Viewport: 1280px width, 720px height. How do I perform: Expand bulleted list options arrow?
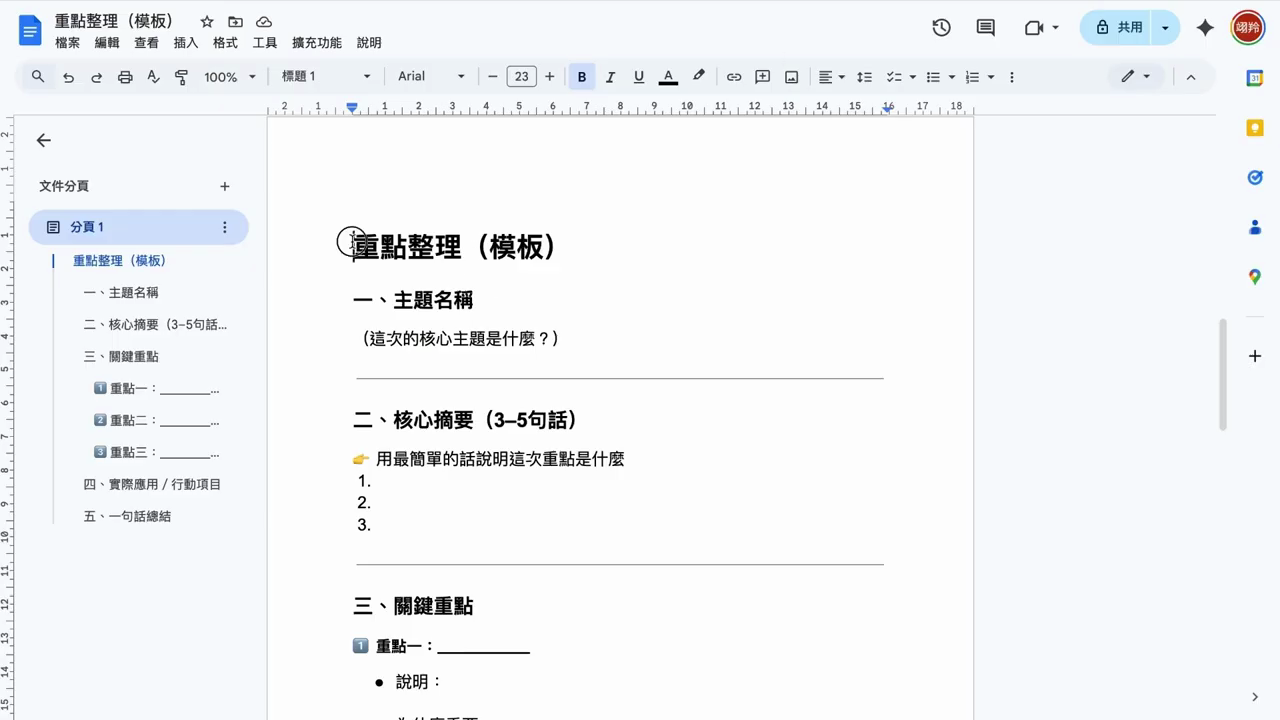[951, 77]
